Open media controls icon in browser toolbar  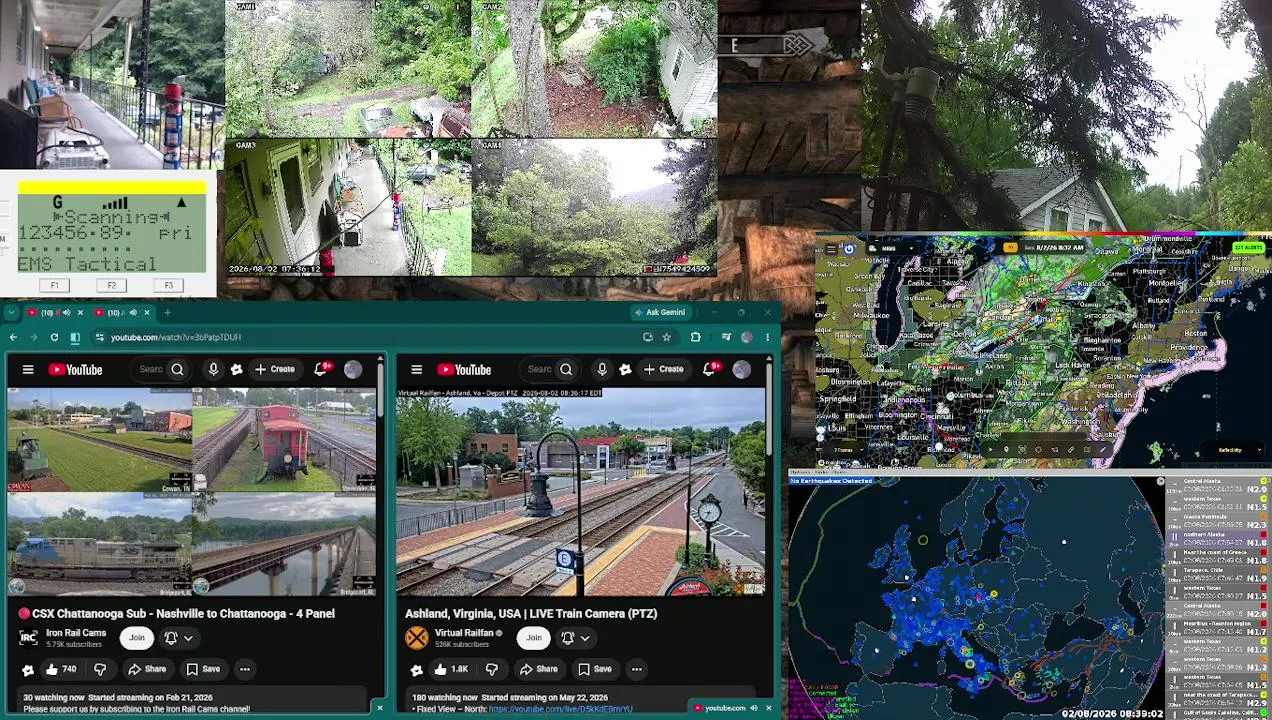[726, 337]
